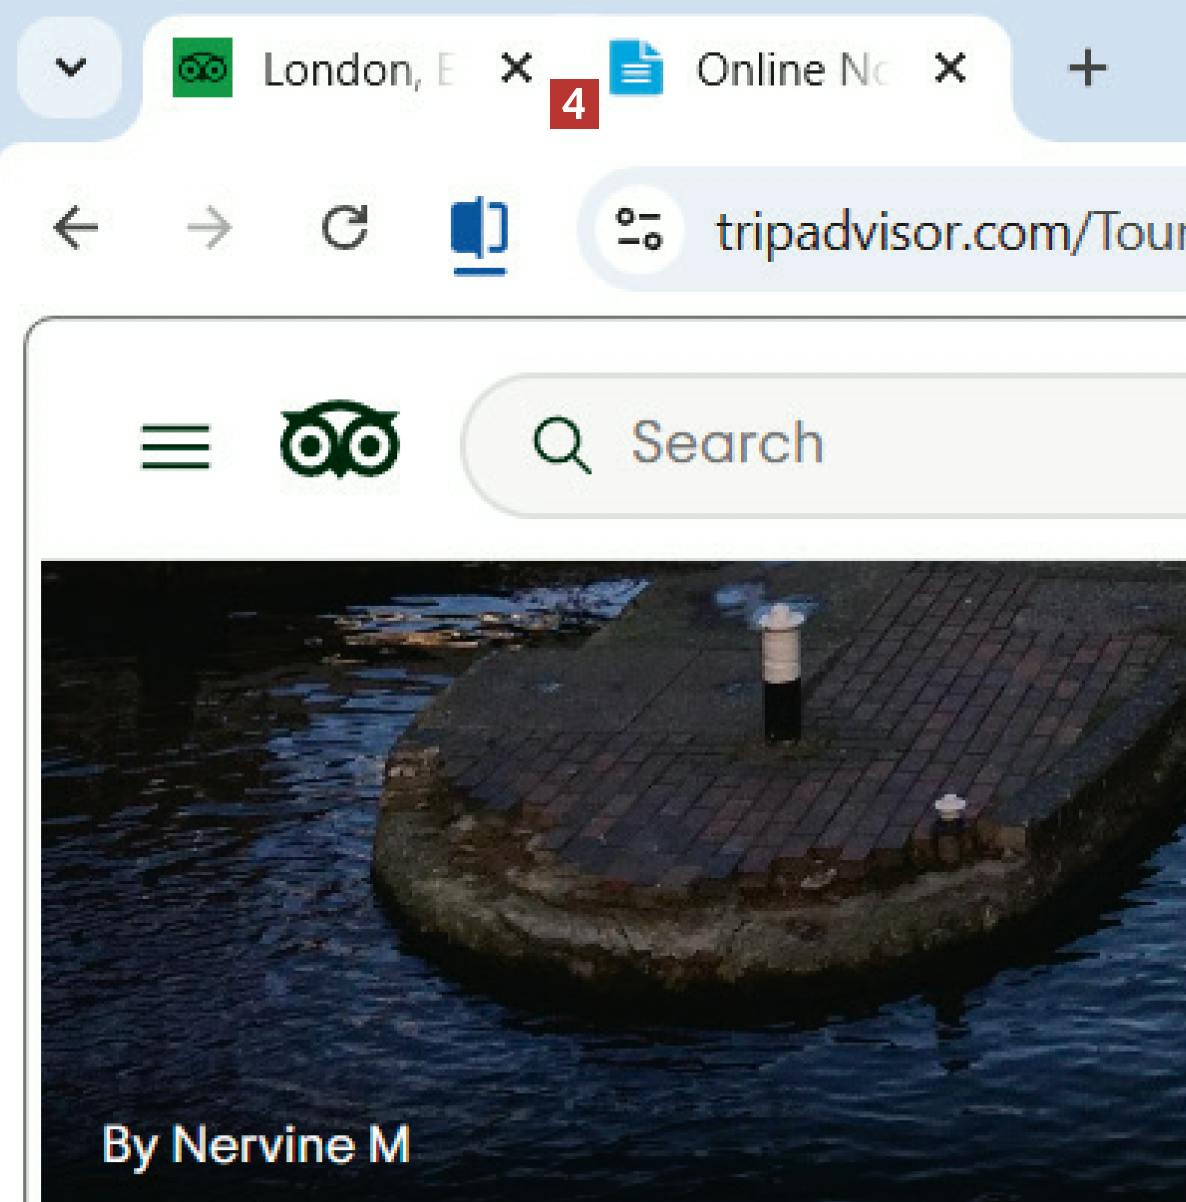Click Tripadvisor favicon on London tab
Screen dimensions: 1186x1202
point(202,68)
